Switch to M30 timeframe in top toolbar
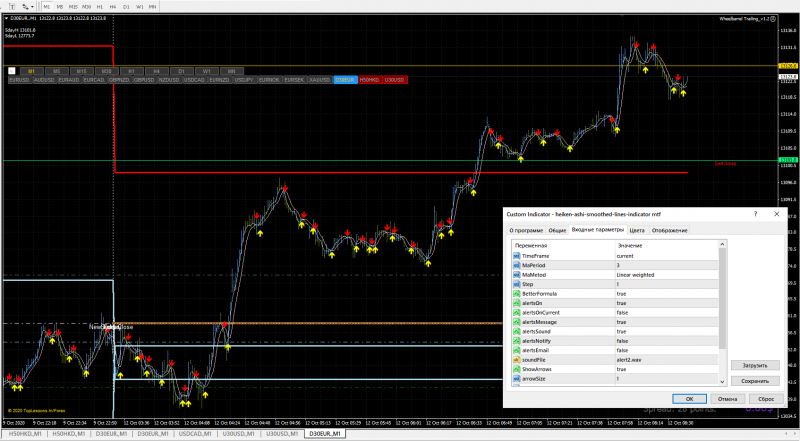The image size is (800, 441). (x=86, y=7)
